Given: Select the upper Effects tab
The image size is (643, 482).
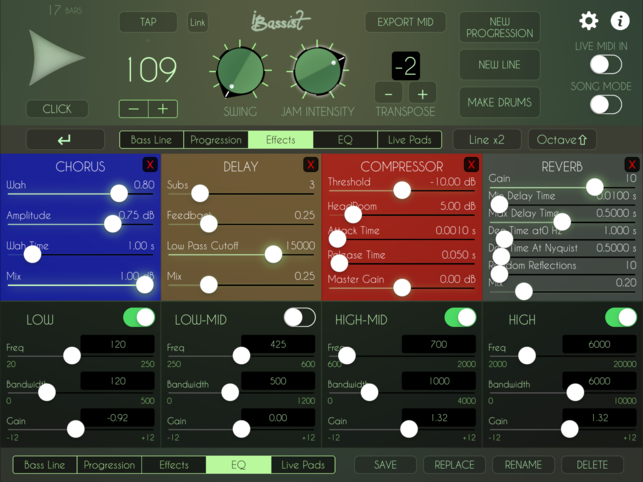Looking at the screenshot, I should (280, 140).
